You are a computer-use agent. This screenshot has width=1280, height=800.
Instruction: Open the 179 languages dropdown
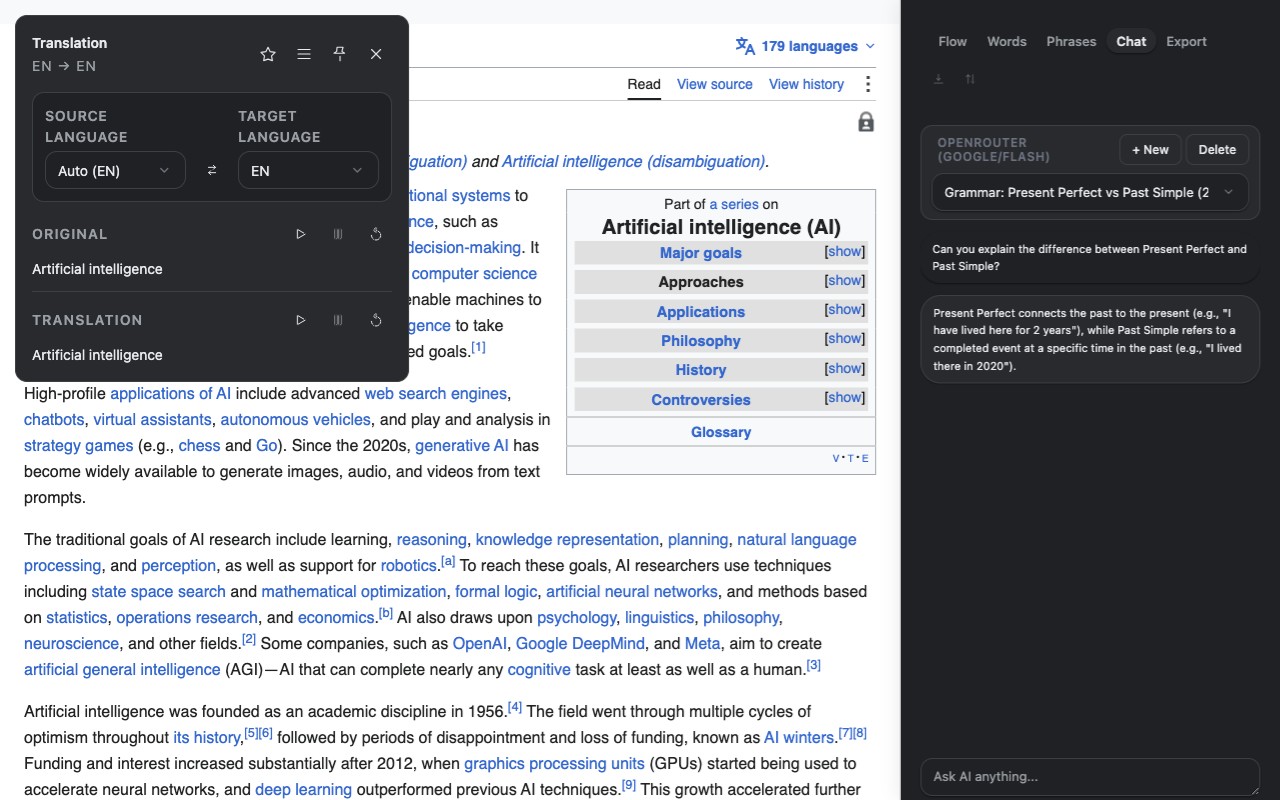tap(805, 46)
